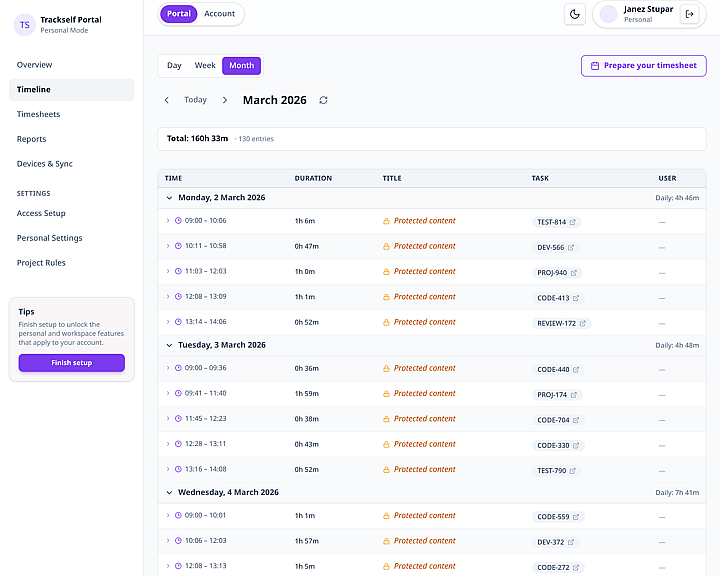The height and width of the screenshot is (576, 720).
Task: Click the clock icon for 09:00 – 10:06 entry
Action: coord(178,220)
